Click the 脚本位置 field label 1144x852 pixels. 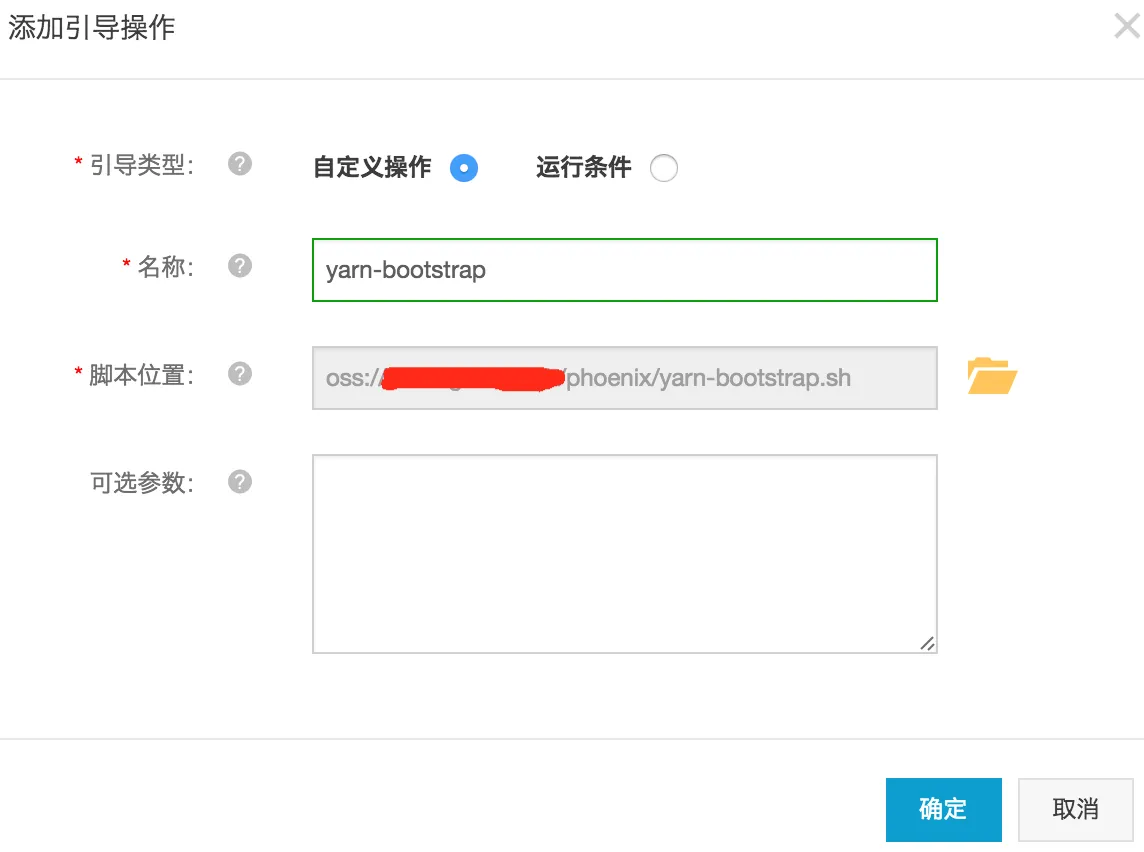(141, 375)
